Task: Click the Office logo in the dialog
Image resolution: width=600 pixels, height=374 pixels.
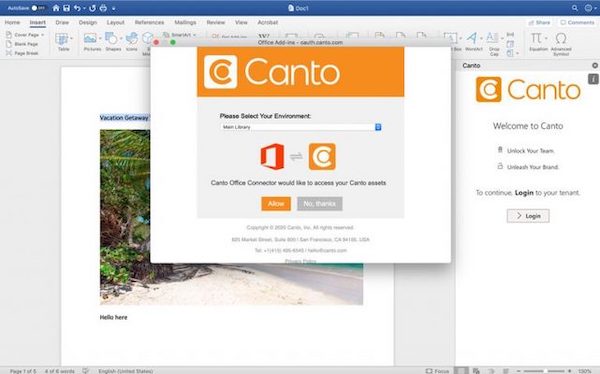Action: coord(272,156)
